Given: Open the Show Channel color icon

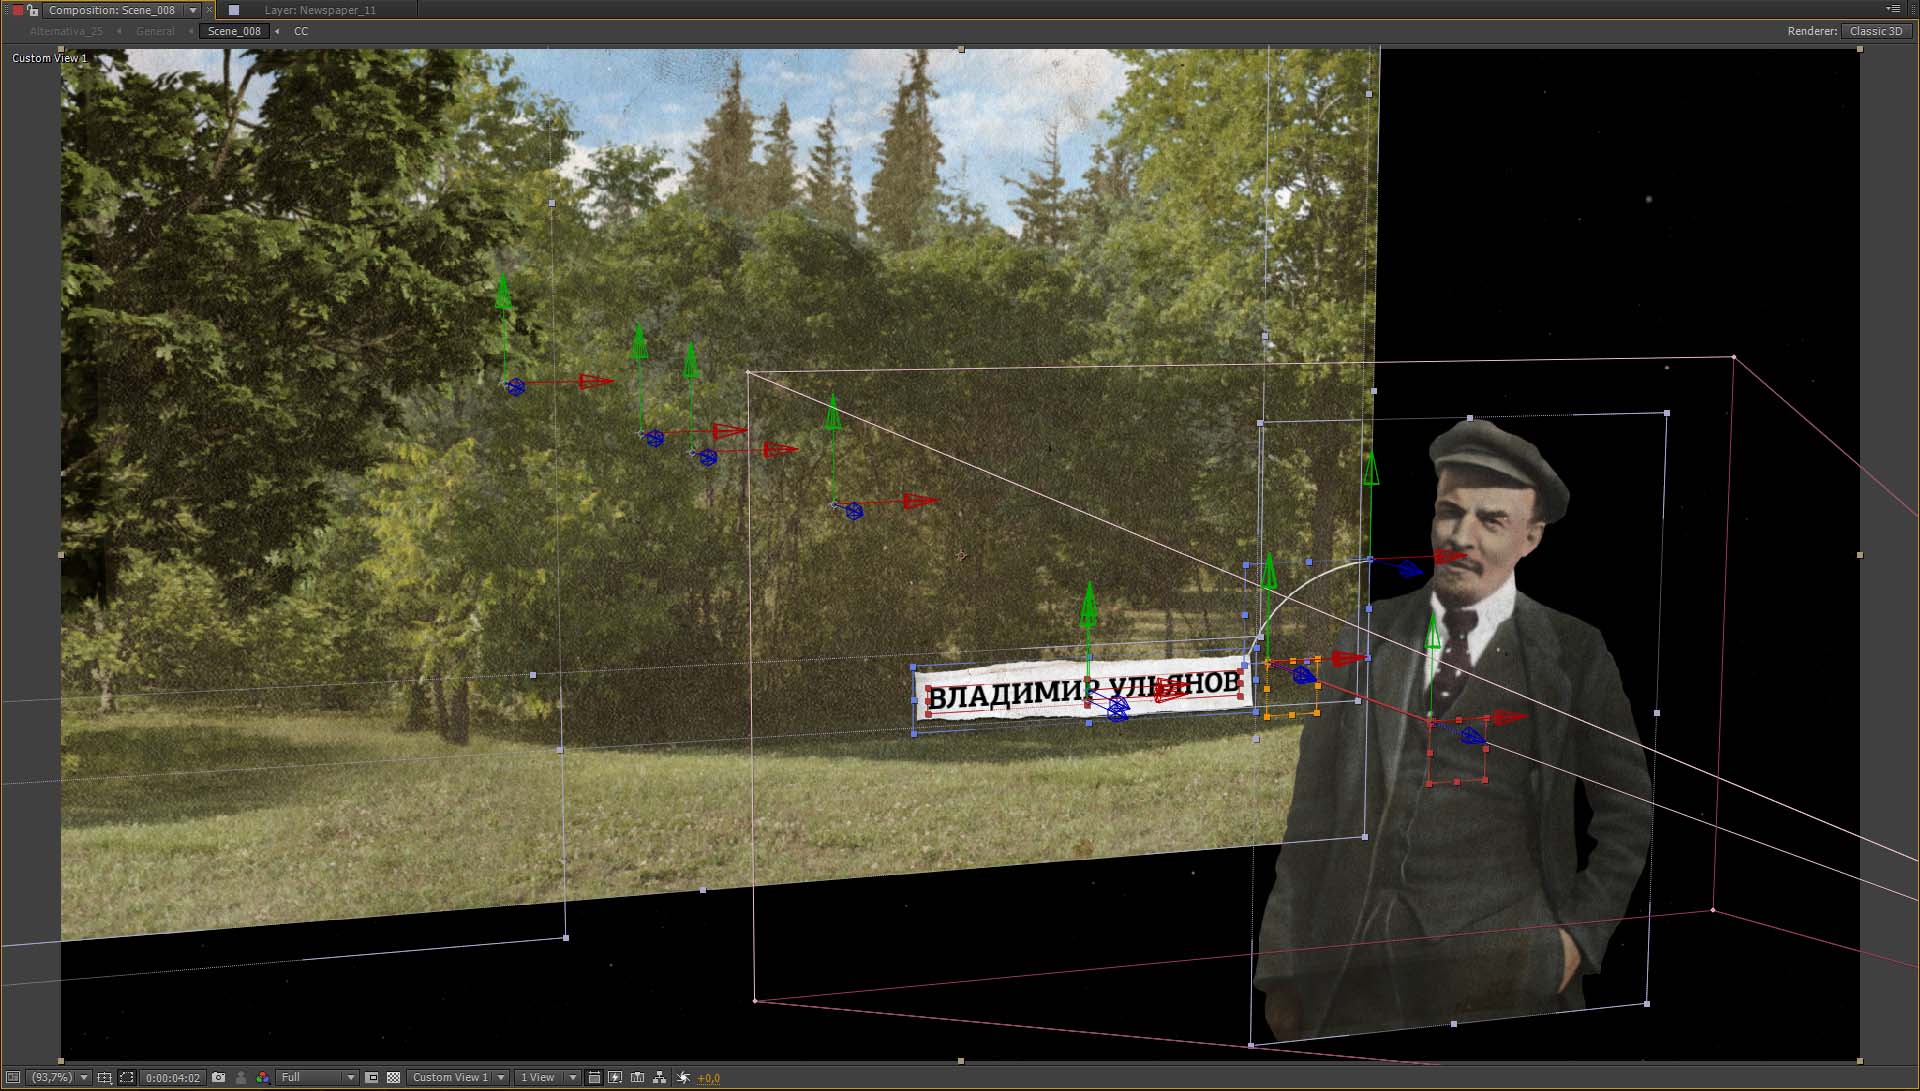Looking at the screenshot, I should pos(262,1077).
